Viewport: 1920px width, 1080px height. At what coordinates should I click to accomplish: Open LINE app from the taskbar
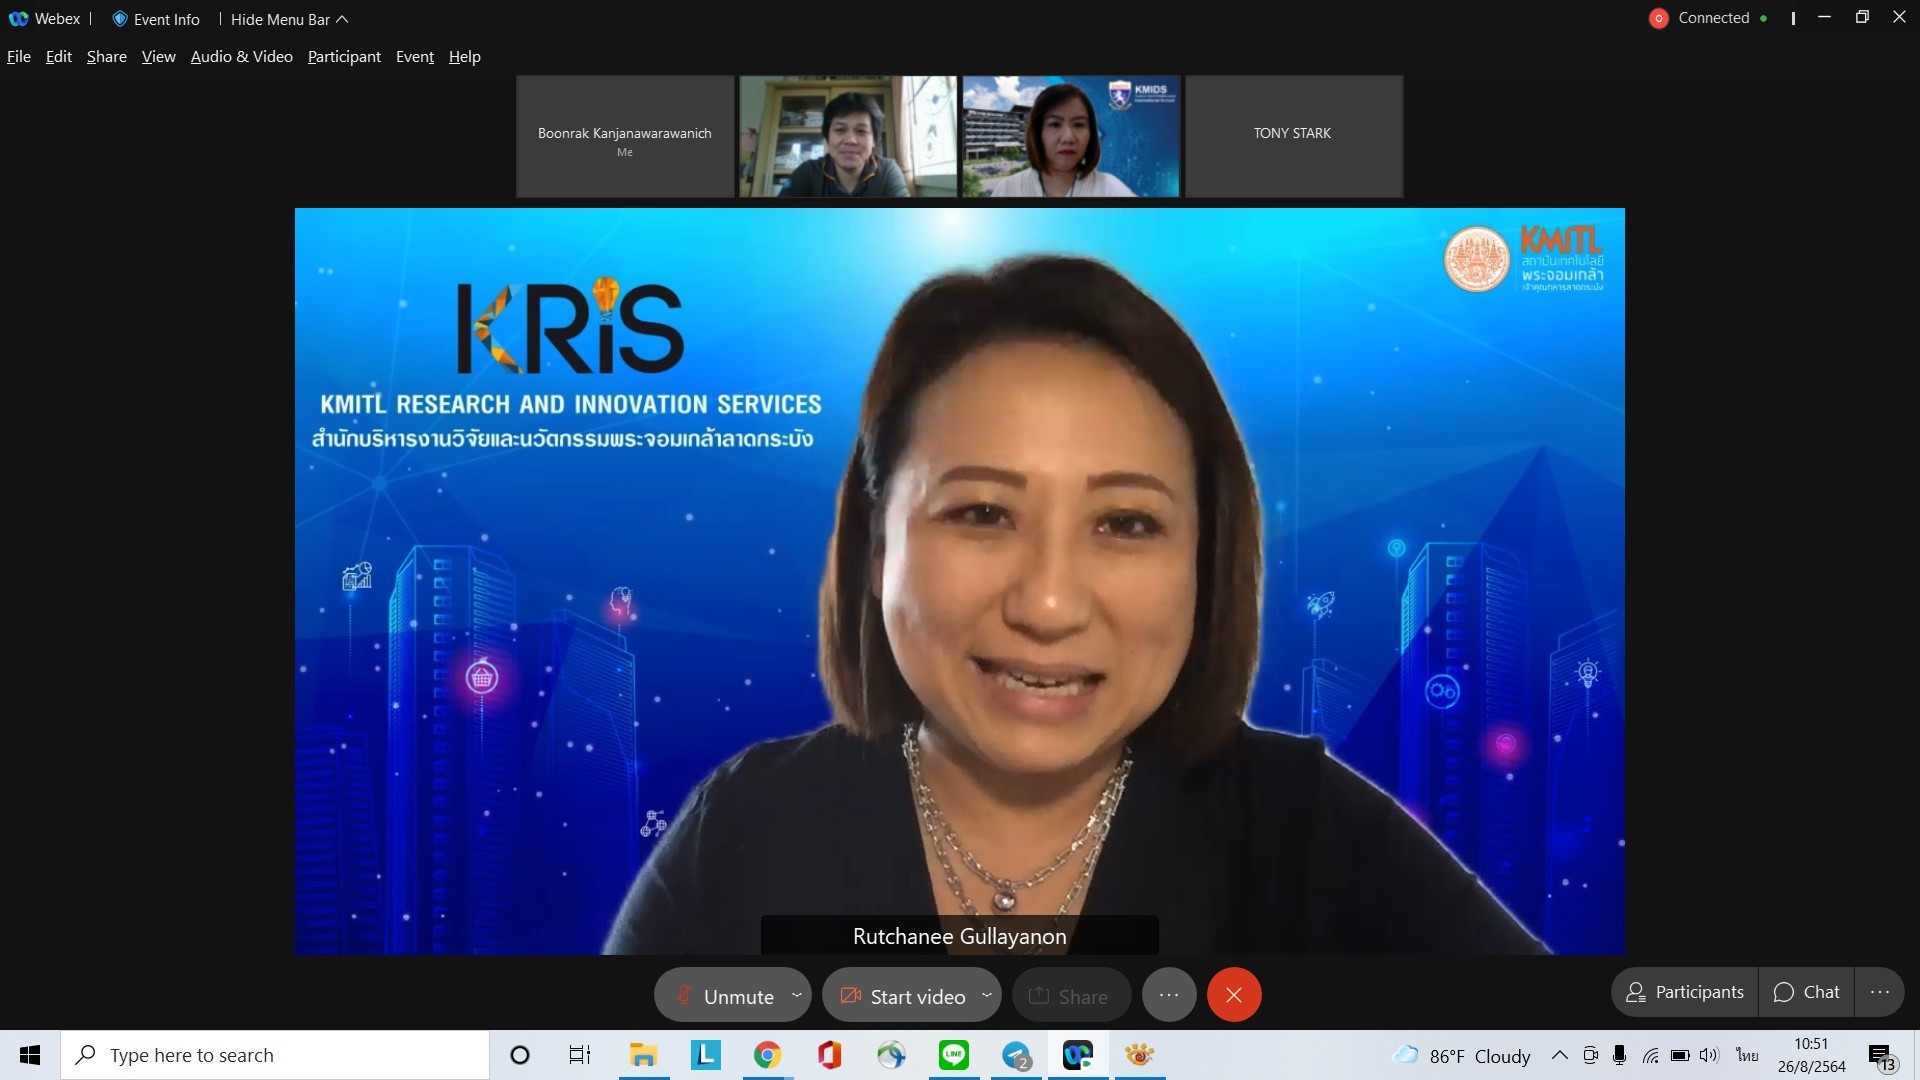[954, 1055]
